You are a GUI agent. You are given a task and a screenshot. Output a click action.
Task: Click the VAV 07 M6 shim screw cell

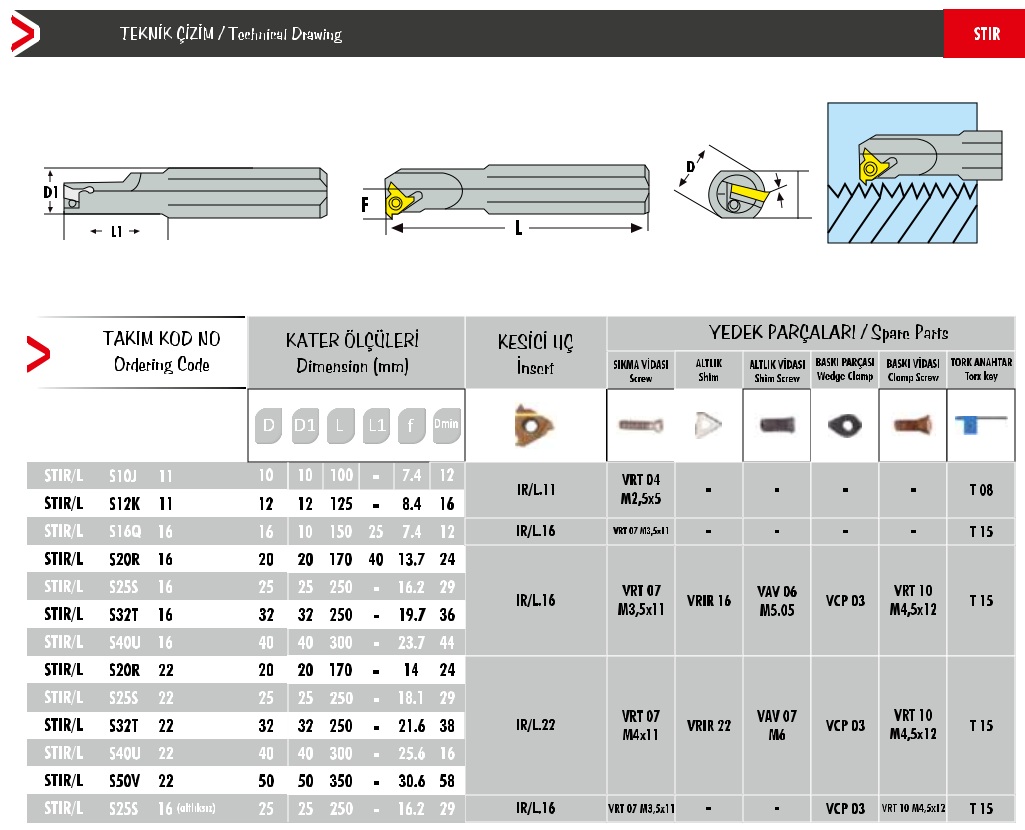click(x=777, y=725)
